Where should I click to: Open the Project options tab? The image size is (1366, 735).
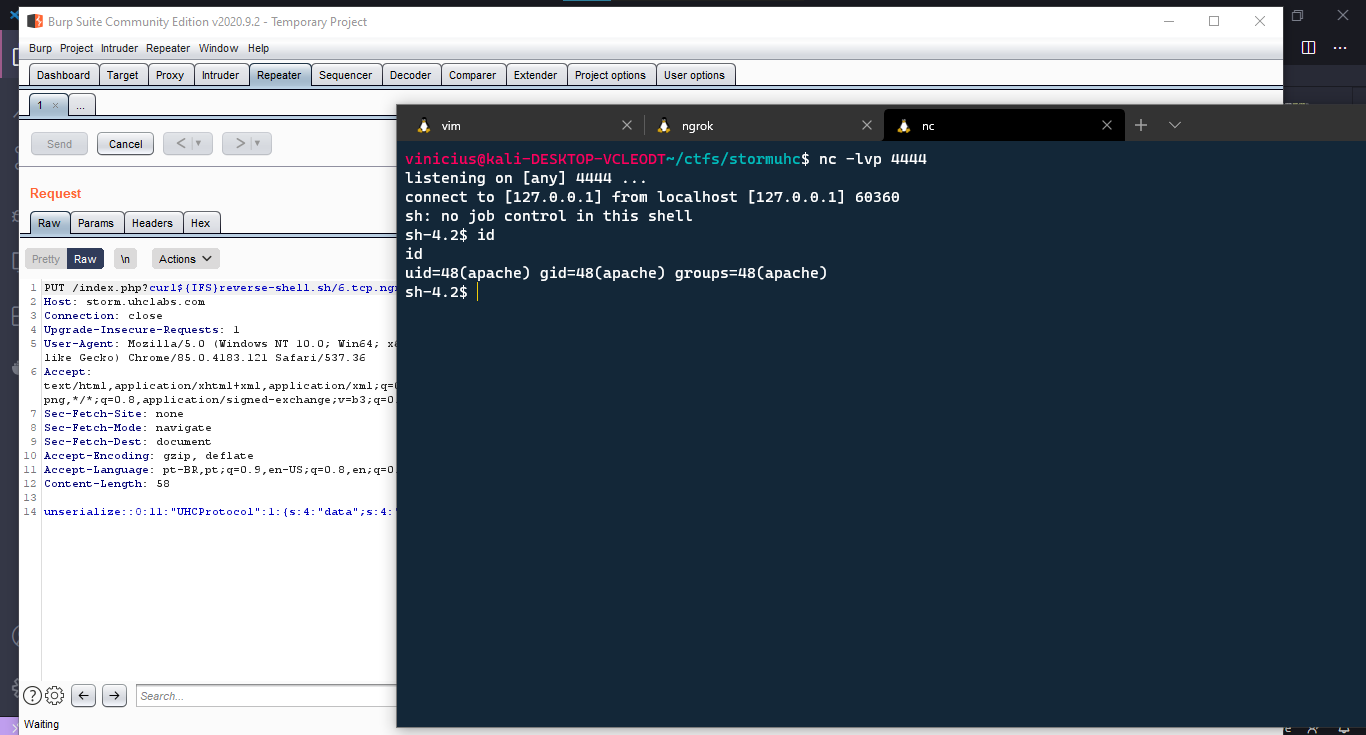(x=611, y=75)
